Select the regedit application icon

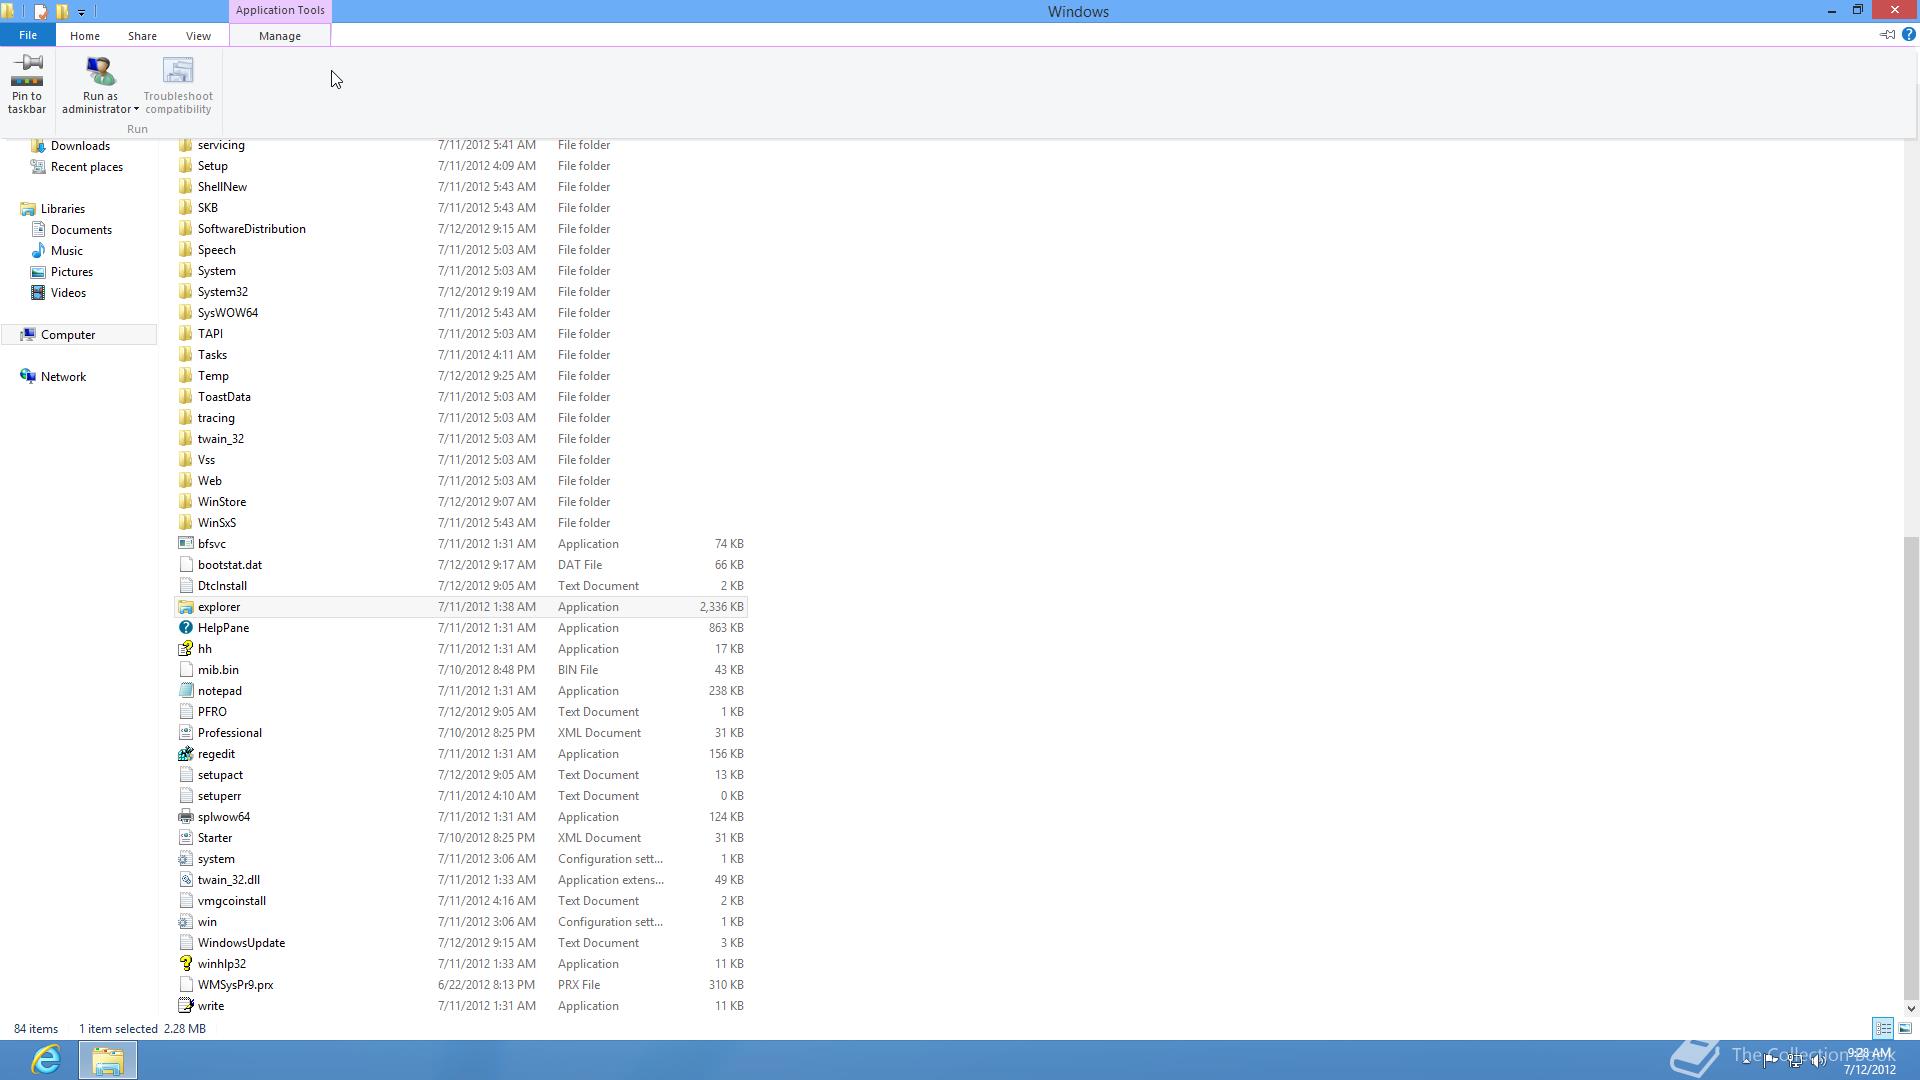(186, 754)
